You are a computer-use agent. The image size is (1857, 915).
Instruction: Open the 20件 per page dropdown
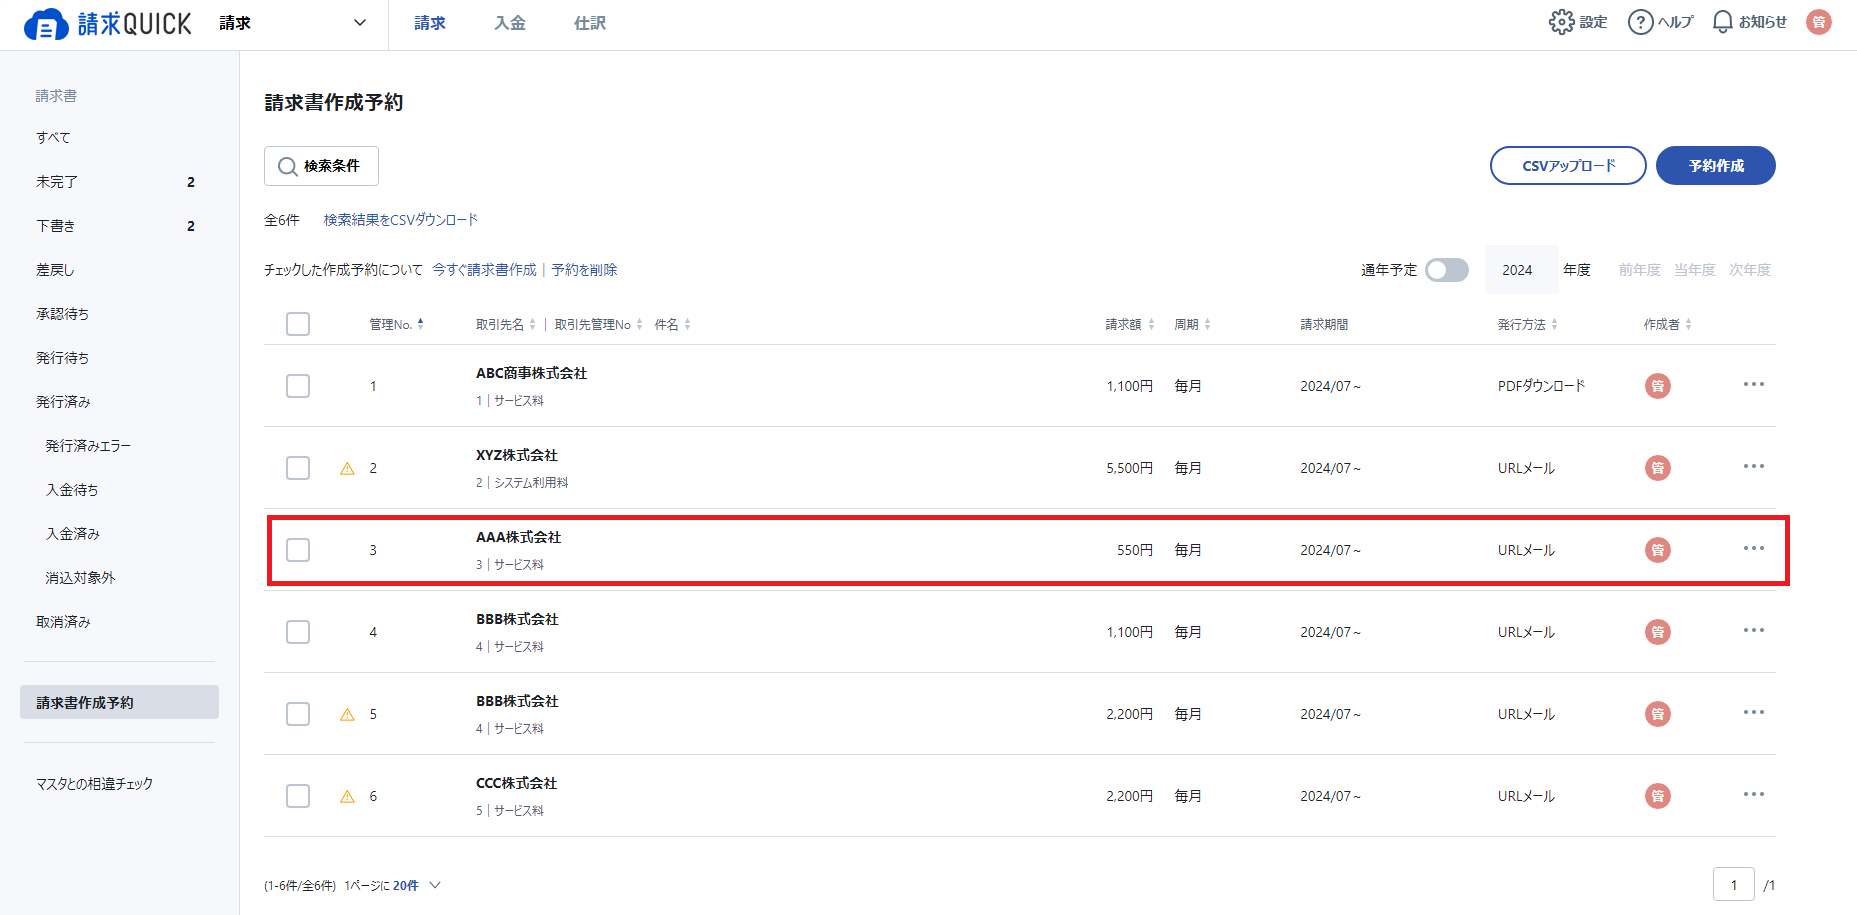point(416,885)
